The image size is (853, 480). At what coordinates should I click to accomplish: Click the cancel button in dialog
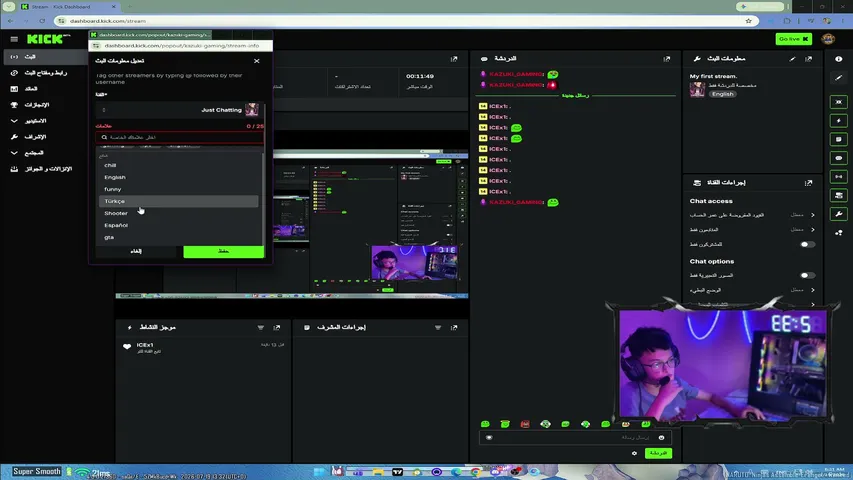[x=136, y=251]
